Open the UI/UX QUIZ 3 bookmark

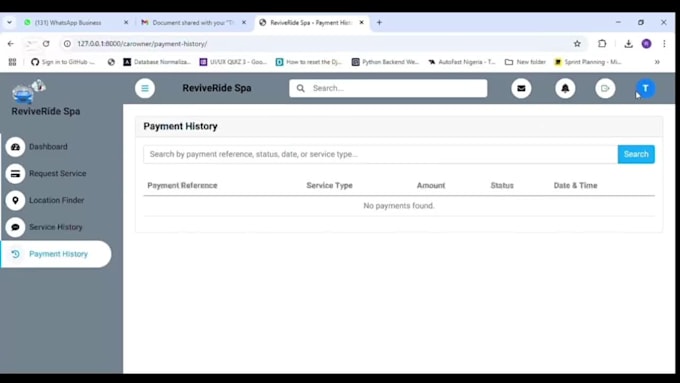tap(233, 62)
